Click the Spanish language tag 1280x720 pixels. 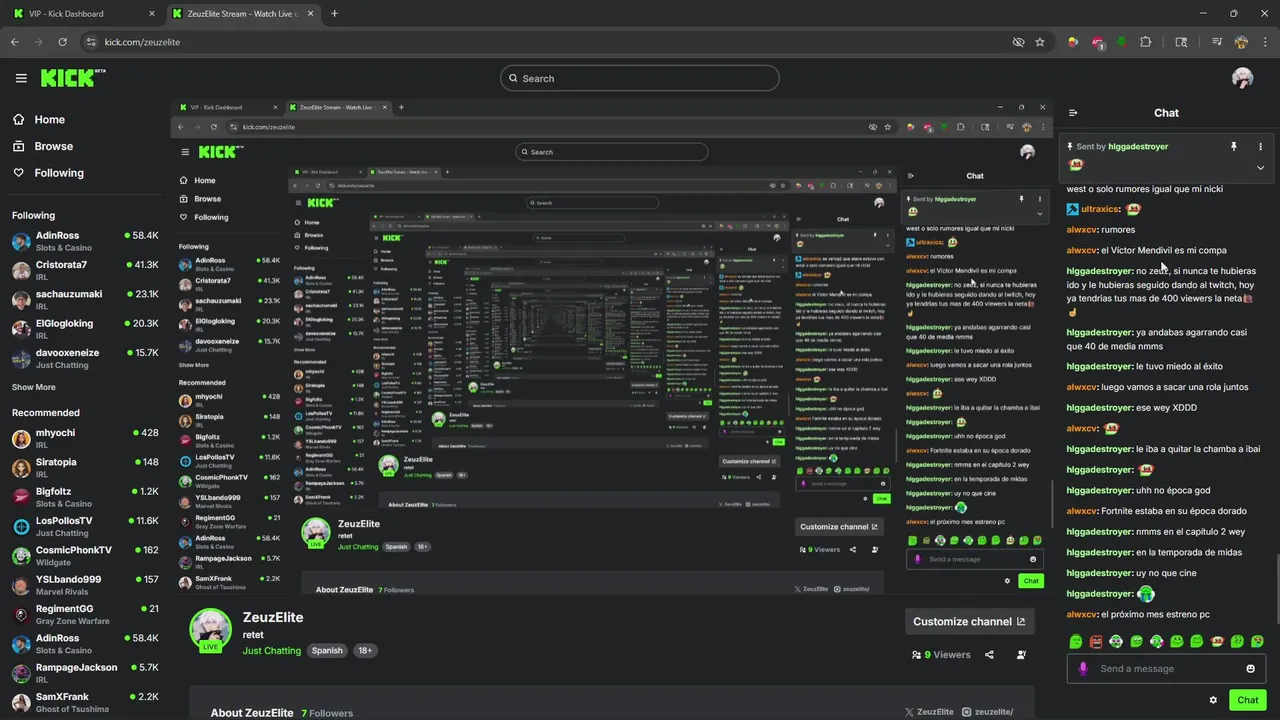coord(327,651)
